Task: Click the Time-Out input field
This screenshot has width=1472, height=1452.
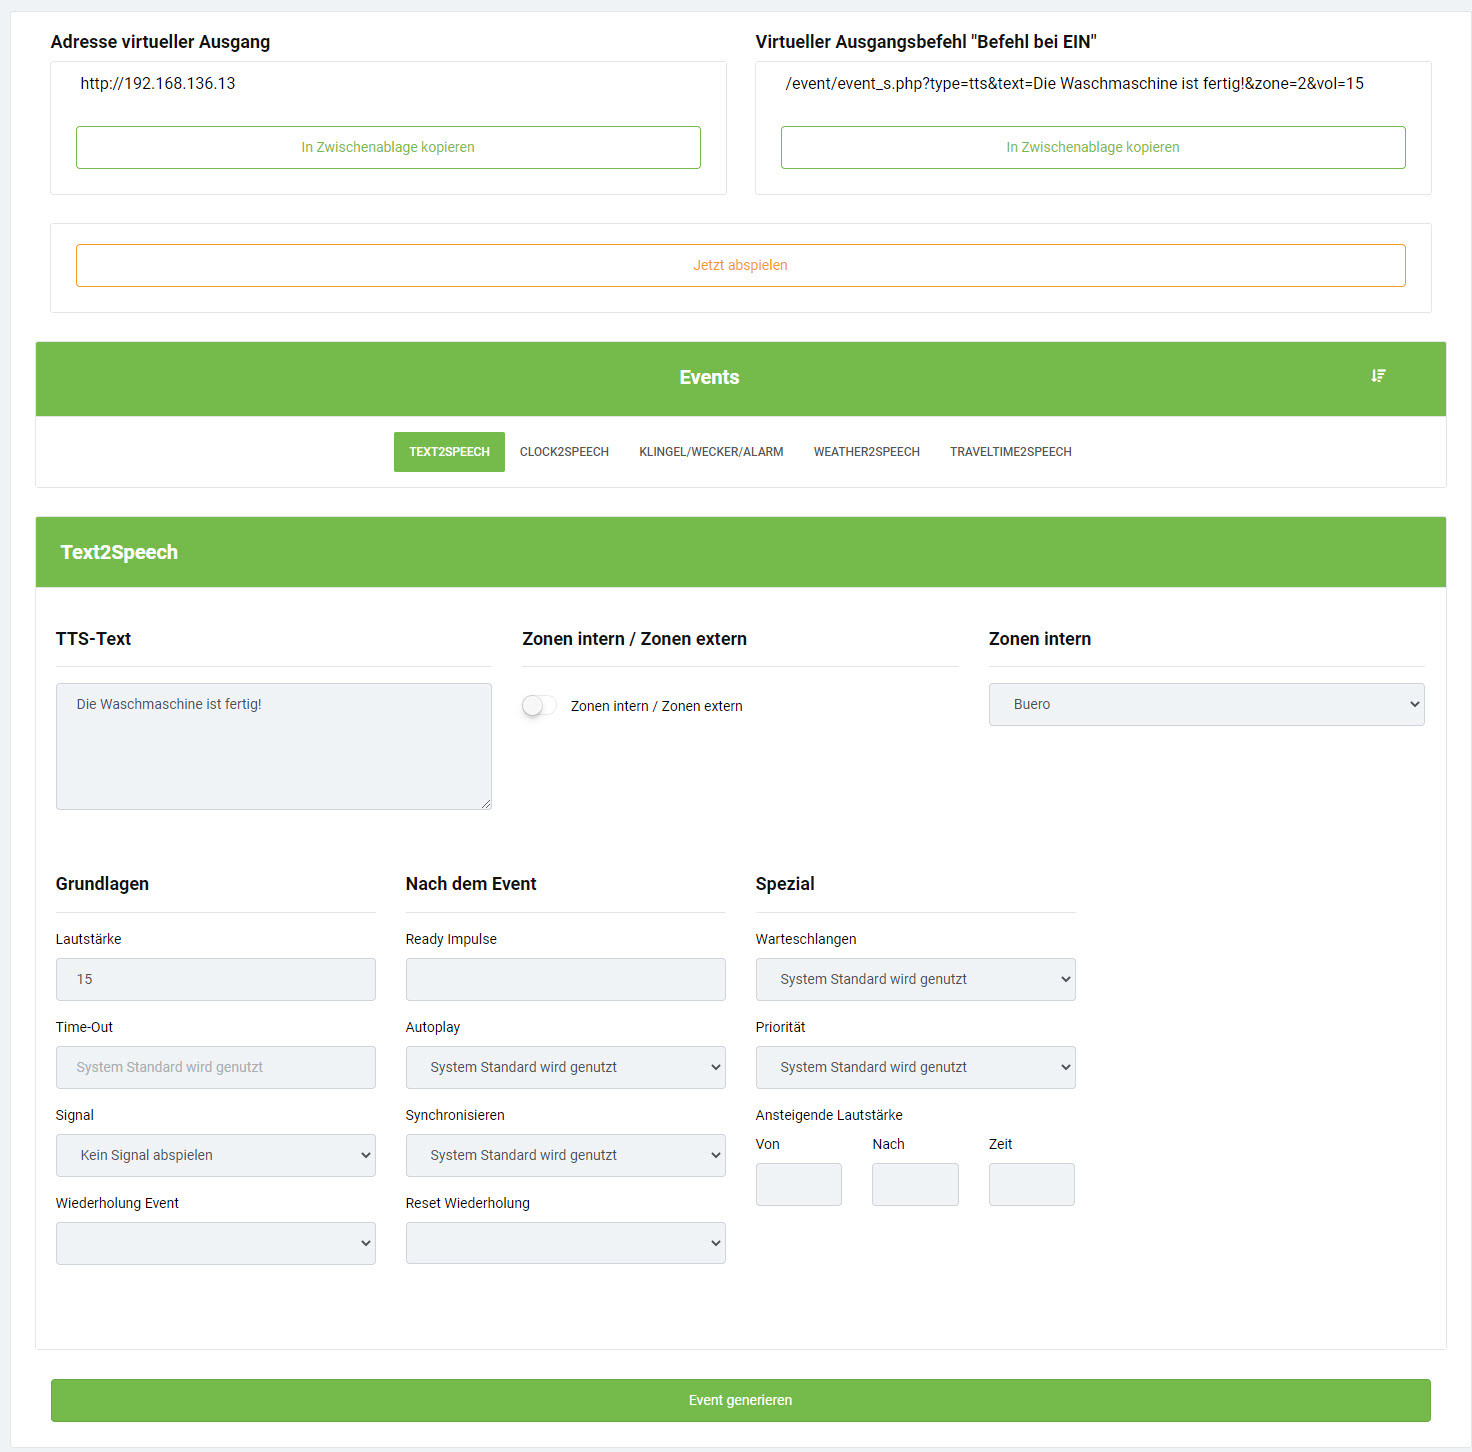Action: (215, 1067)
